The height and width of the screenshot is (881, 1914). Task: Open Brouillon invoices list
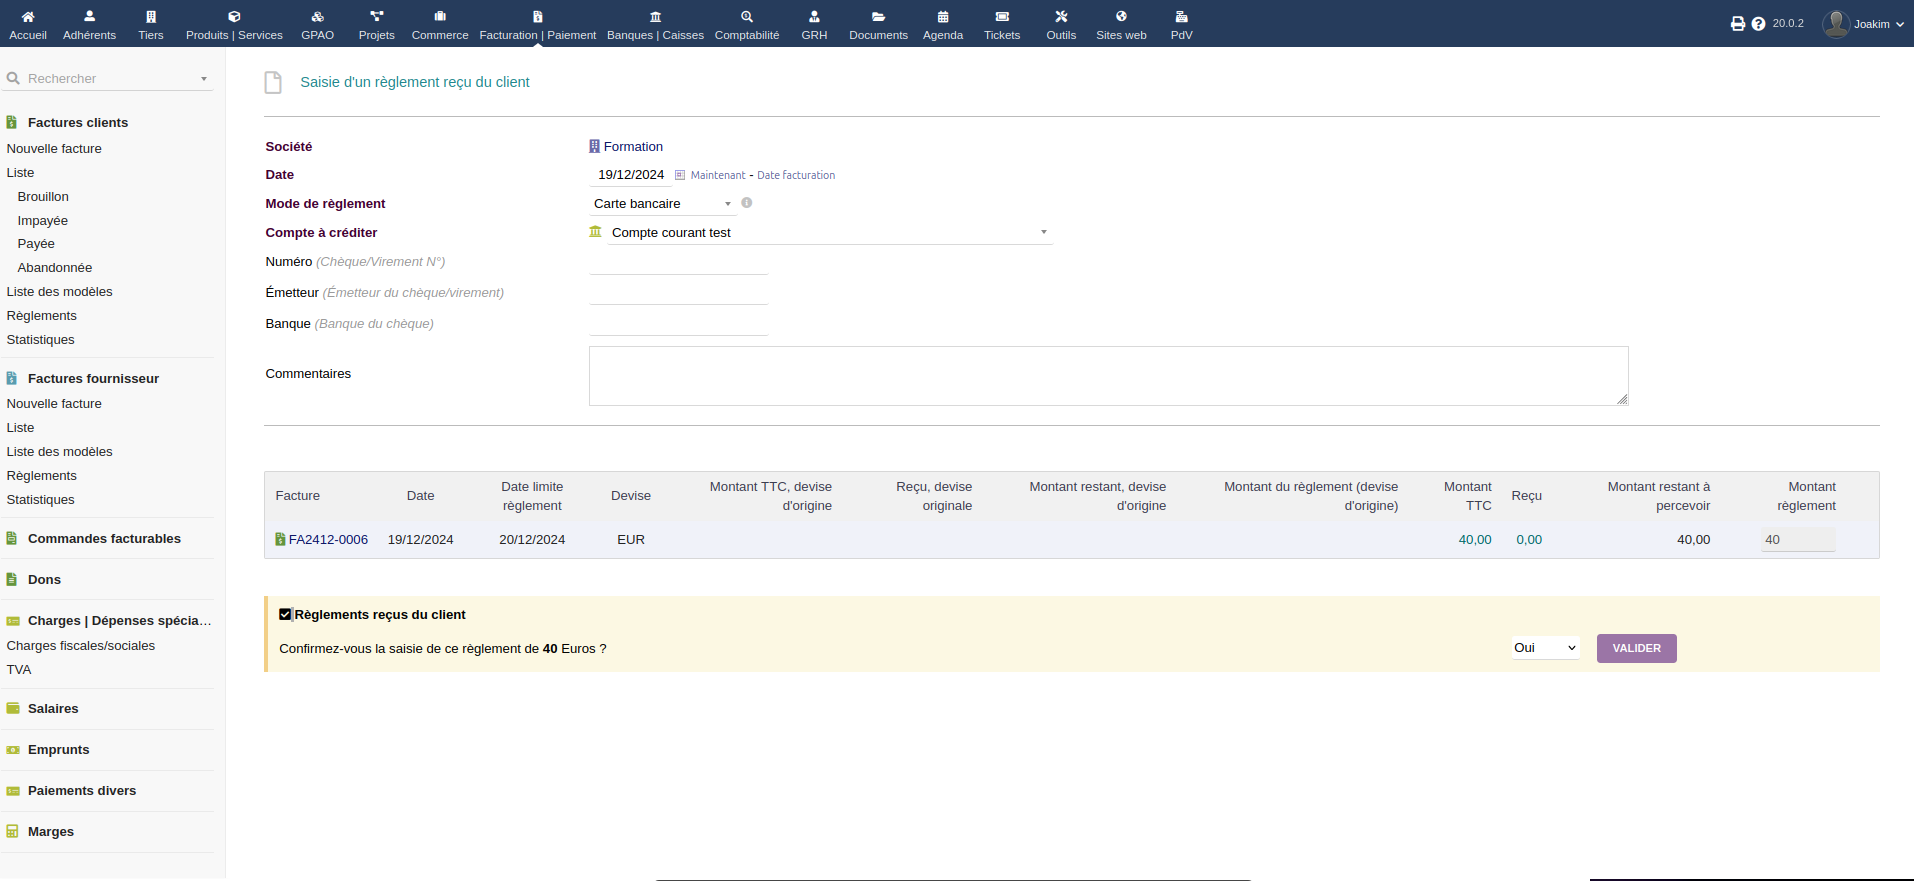coord(43,197)
